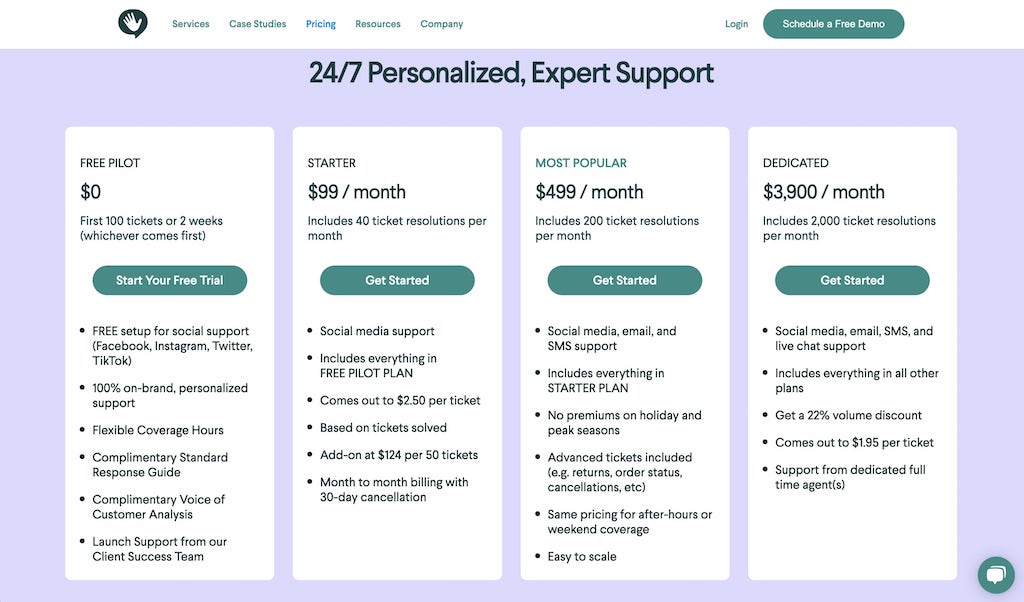Click the $99 / month price text

[356, 192]
